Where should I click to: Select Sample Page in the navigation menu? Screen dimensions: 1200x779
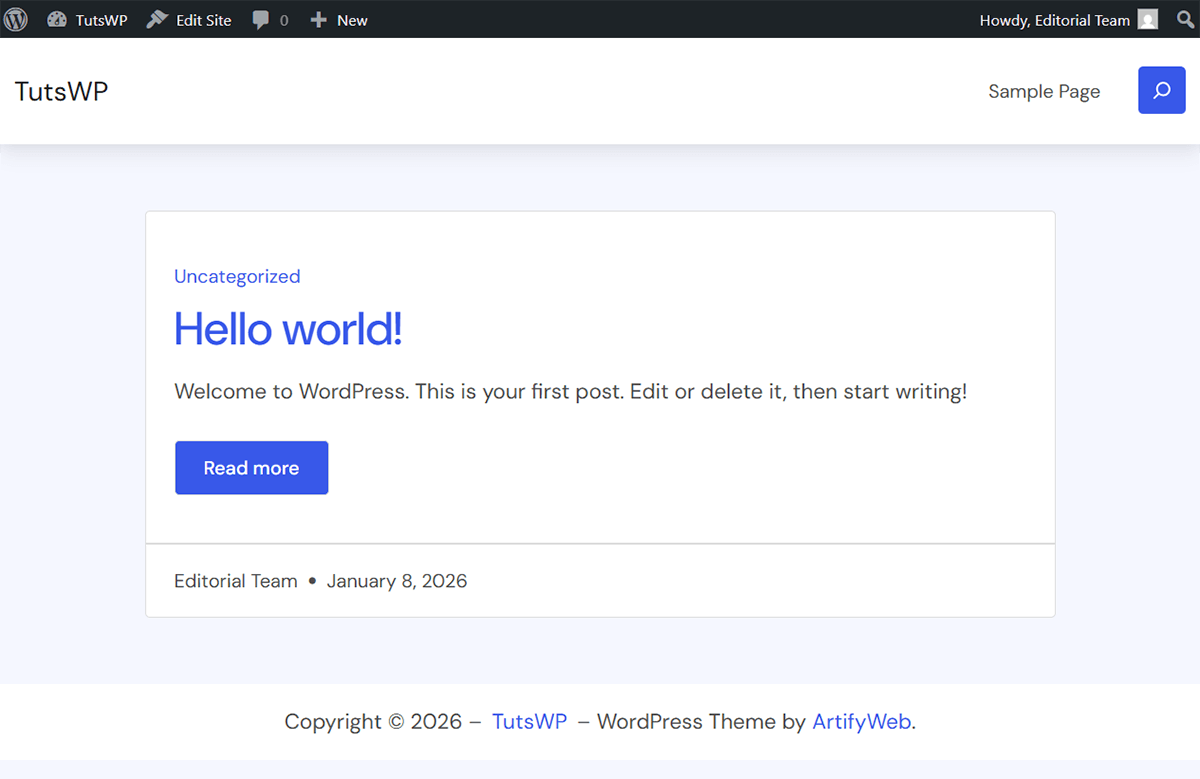click(x=1044, y=90)
